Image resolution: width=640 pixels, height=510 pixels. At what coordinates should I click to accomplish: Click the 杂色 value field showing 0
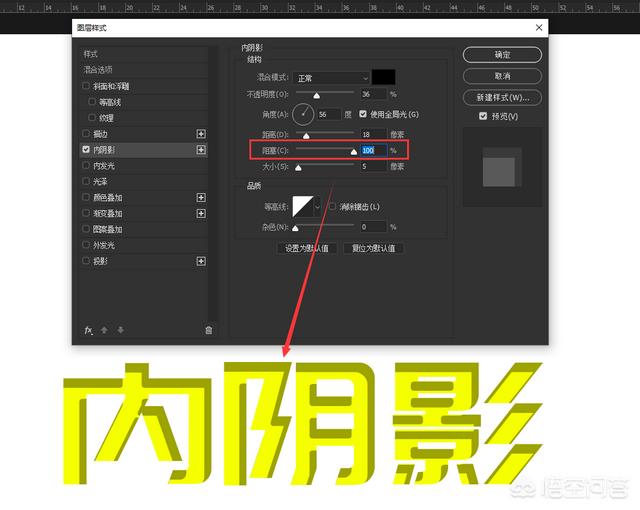pyautogui.click(x=373, y=227)
